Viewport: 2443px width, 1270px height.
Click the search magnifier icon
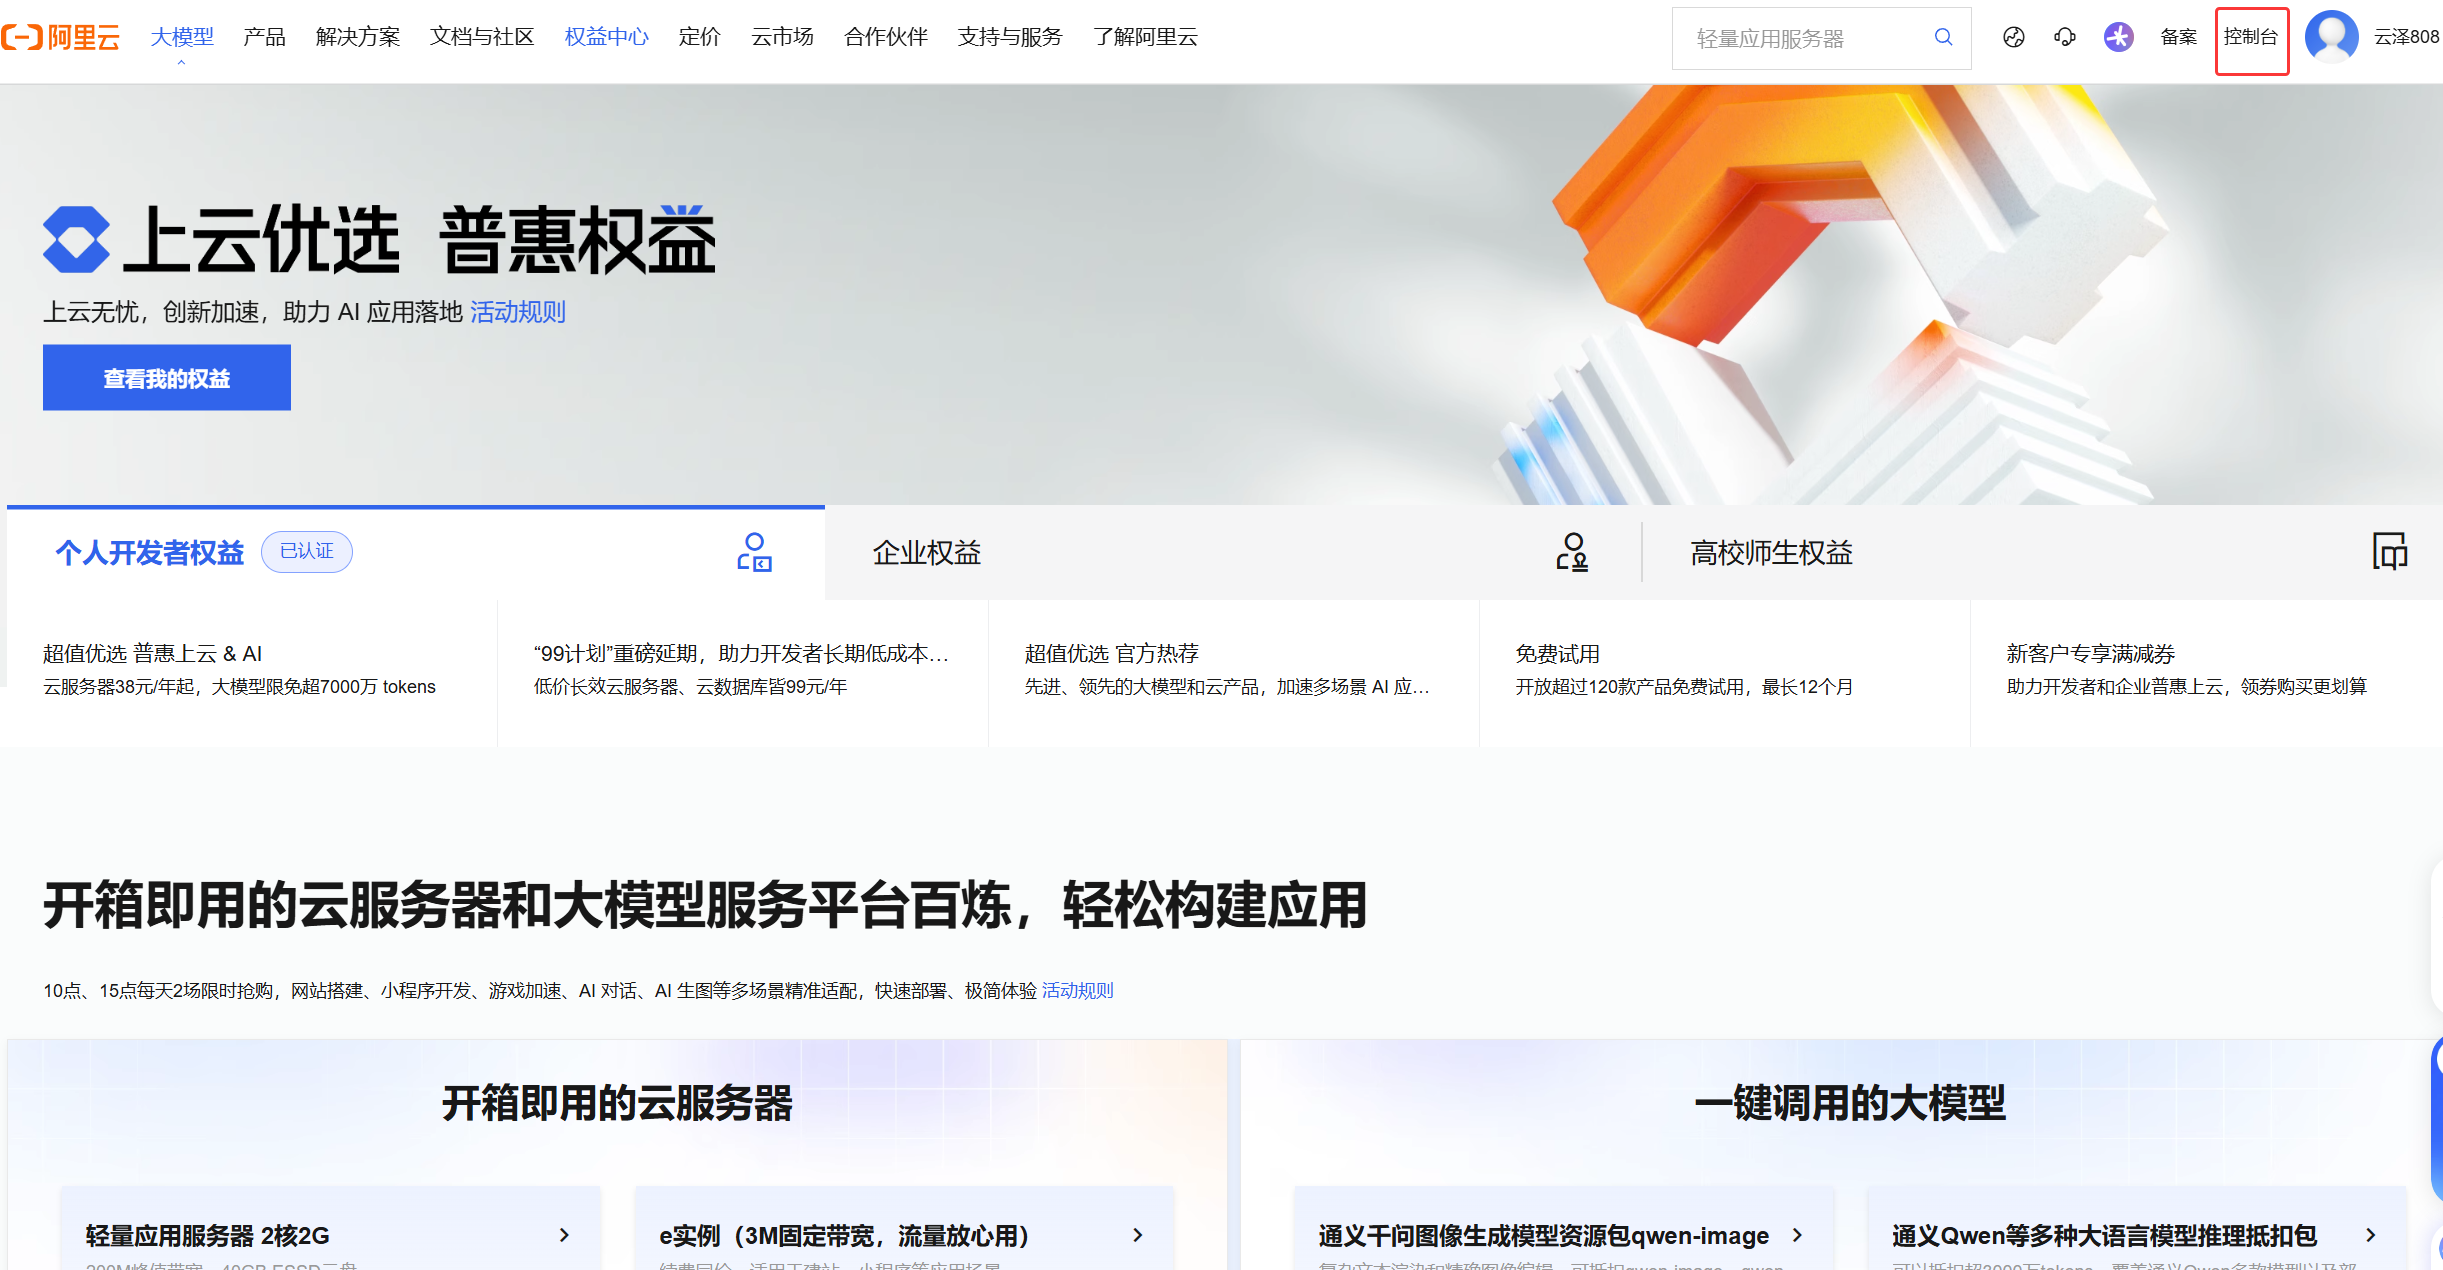[x=1942, y=37]
